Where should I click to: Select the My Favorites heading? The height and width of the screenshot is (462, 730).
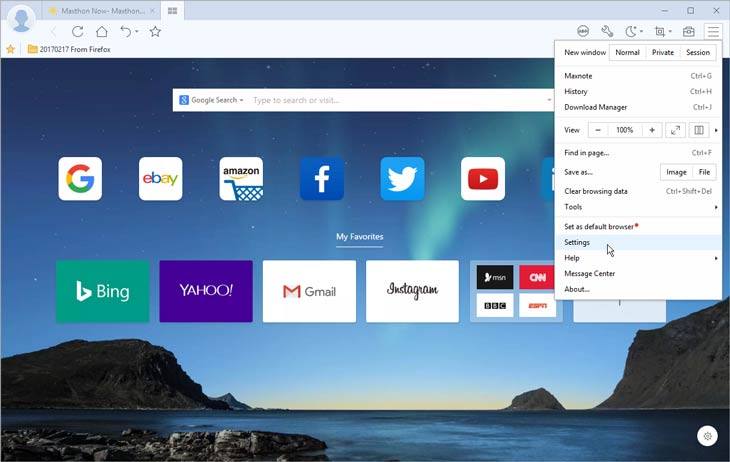pyautogui.click(x=359, y=237)
